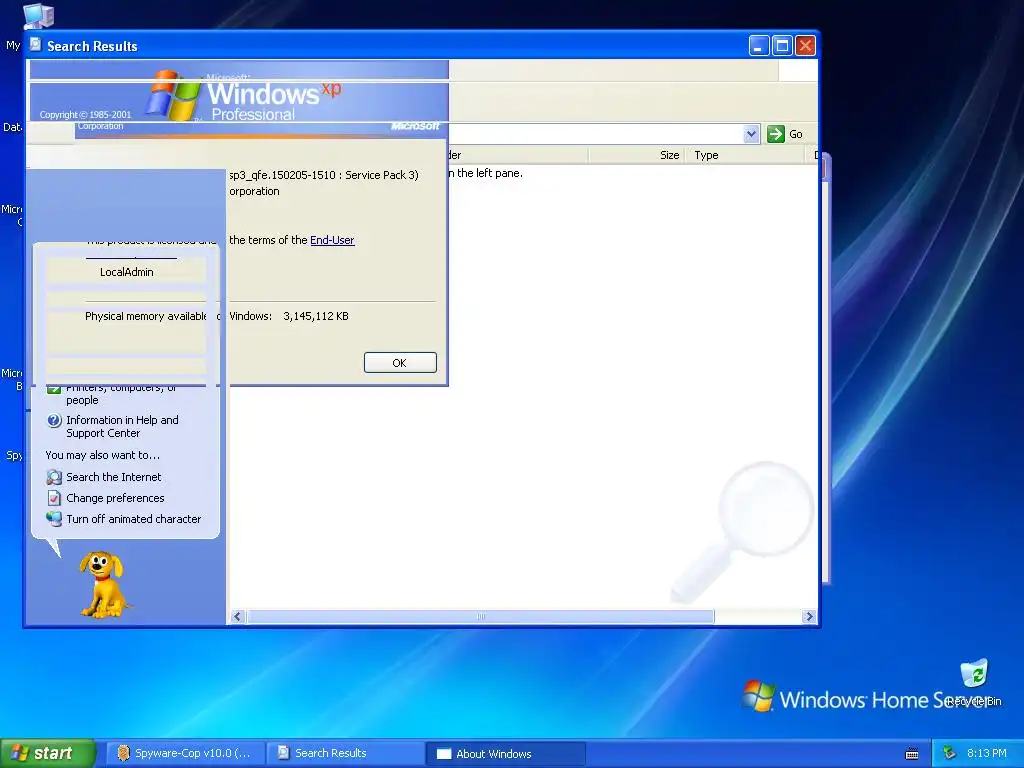1024x768 pixels.
Task: Click the horizontal scrollbar left arrow
Action: point(238,616)
